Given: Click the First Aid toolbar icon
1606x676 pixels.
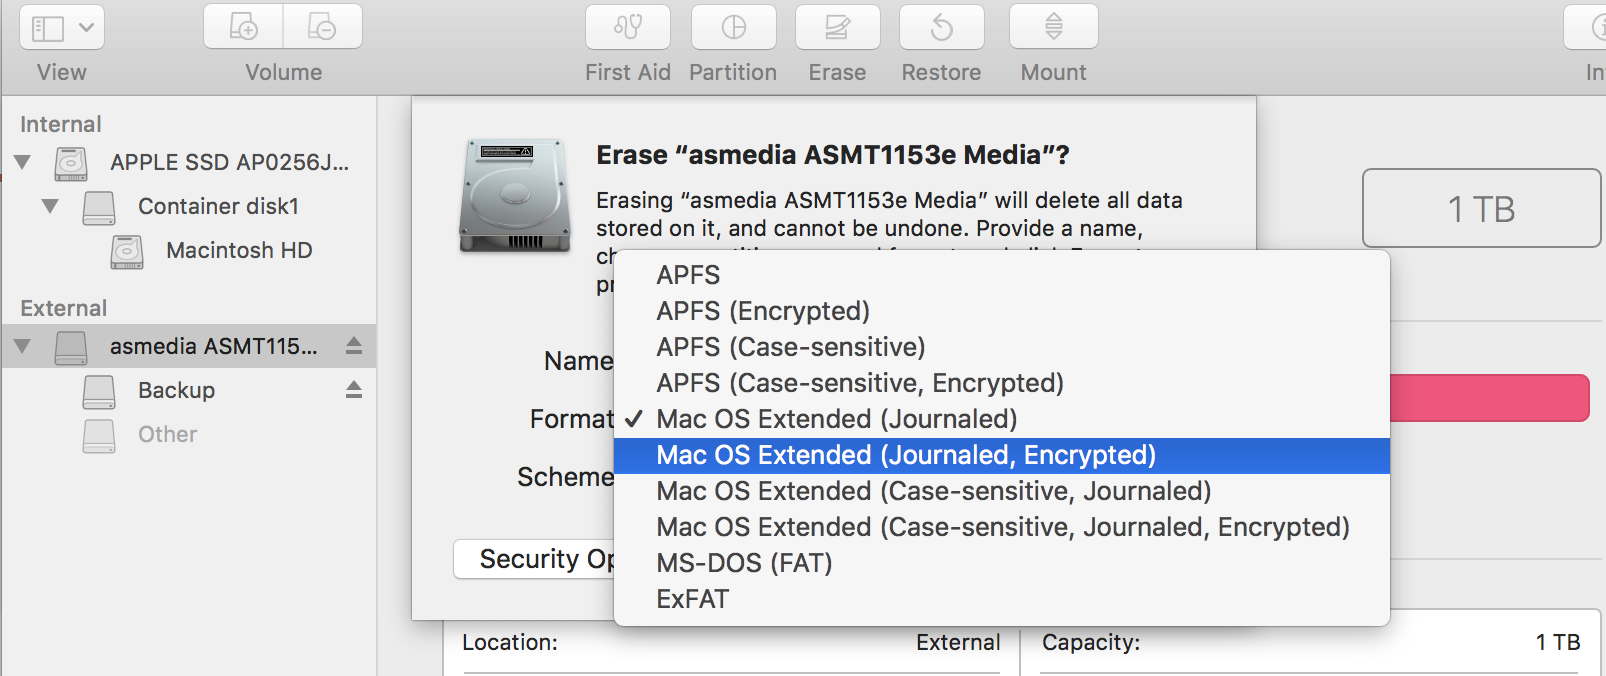Looking at the screenshot, I should coord(628,27).
